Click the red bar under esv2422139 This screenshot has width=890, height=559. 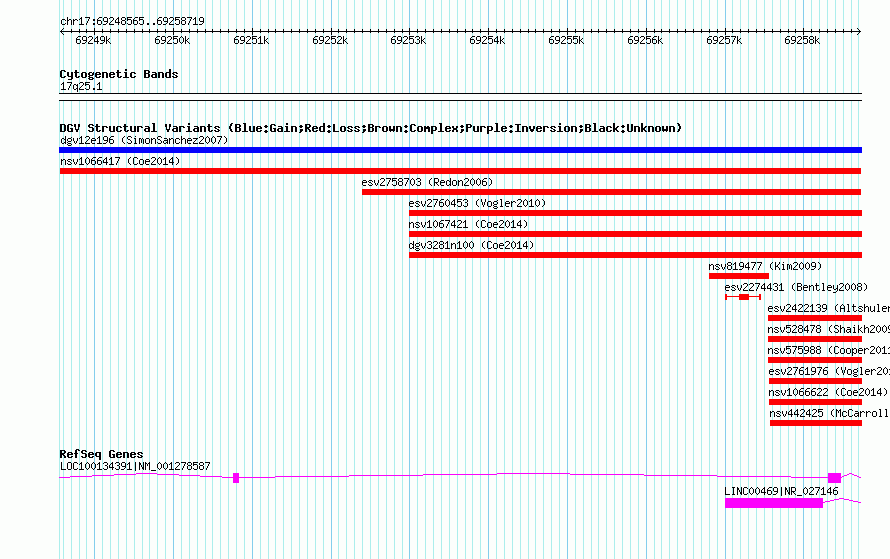point(815,318)
